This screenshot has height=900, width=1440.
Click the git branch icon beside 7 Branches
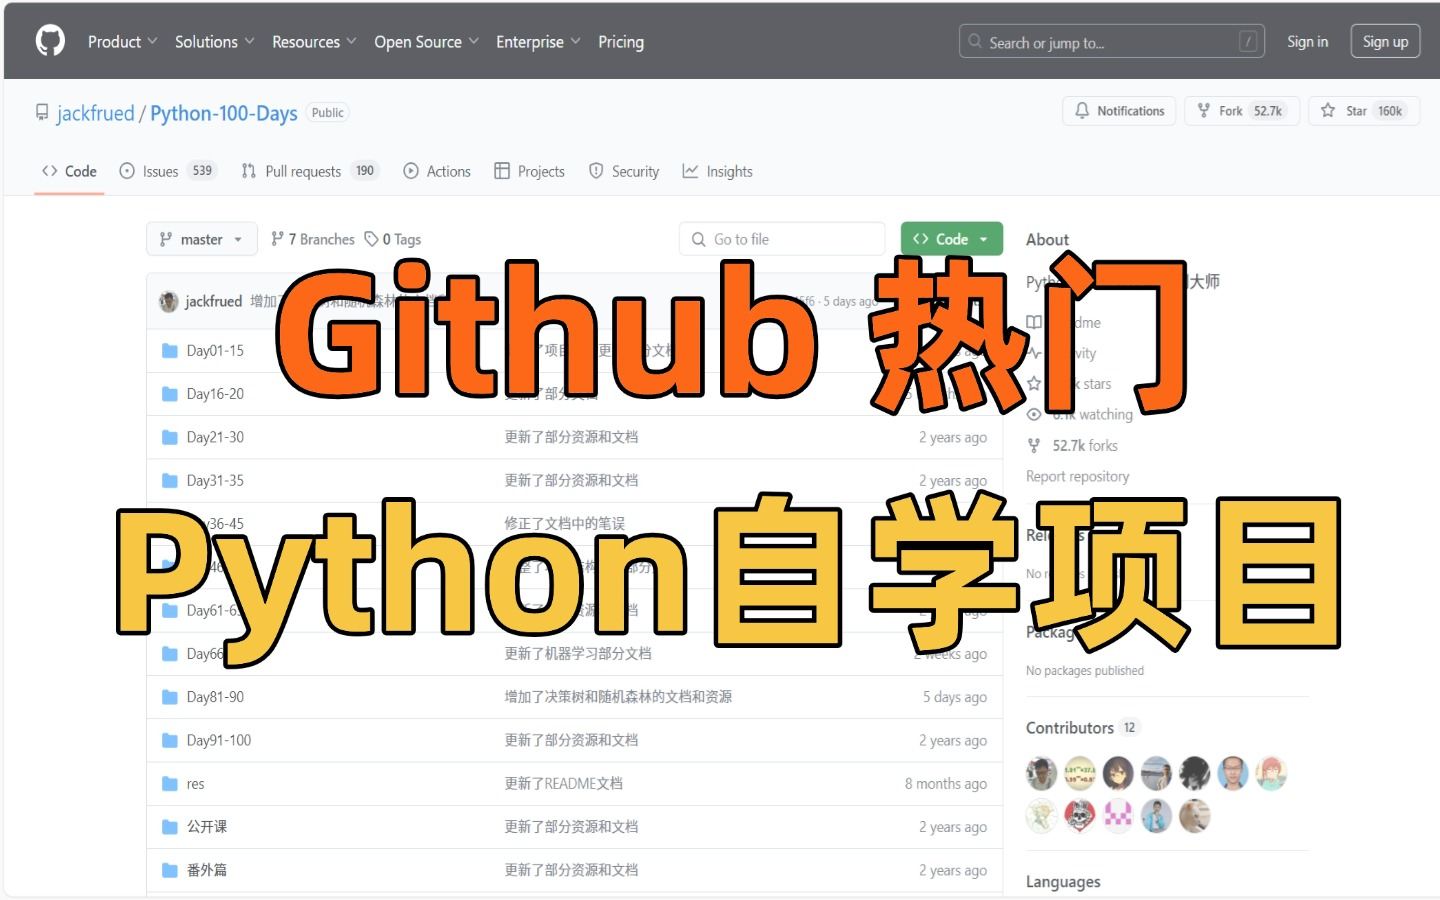coord(277,239)
